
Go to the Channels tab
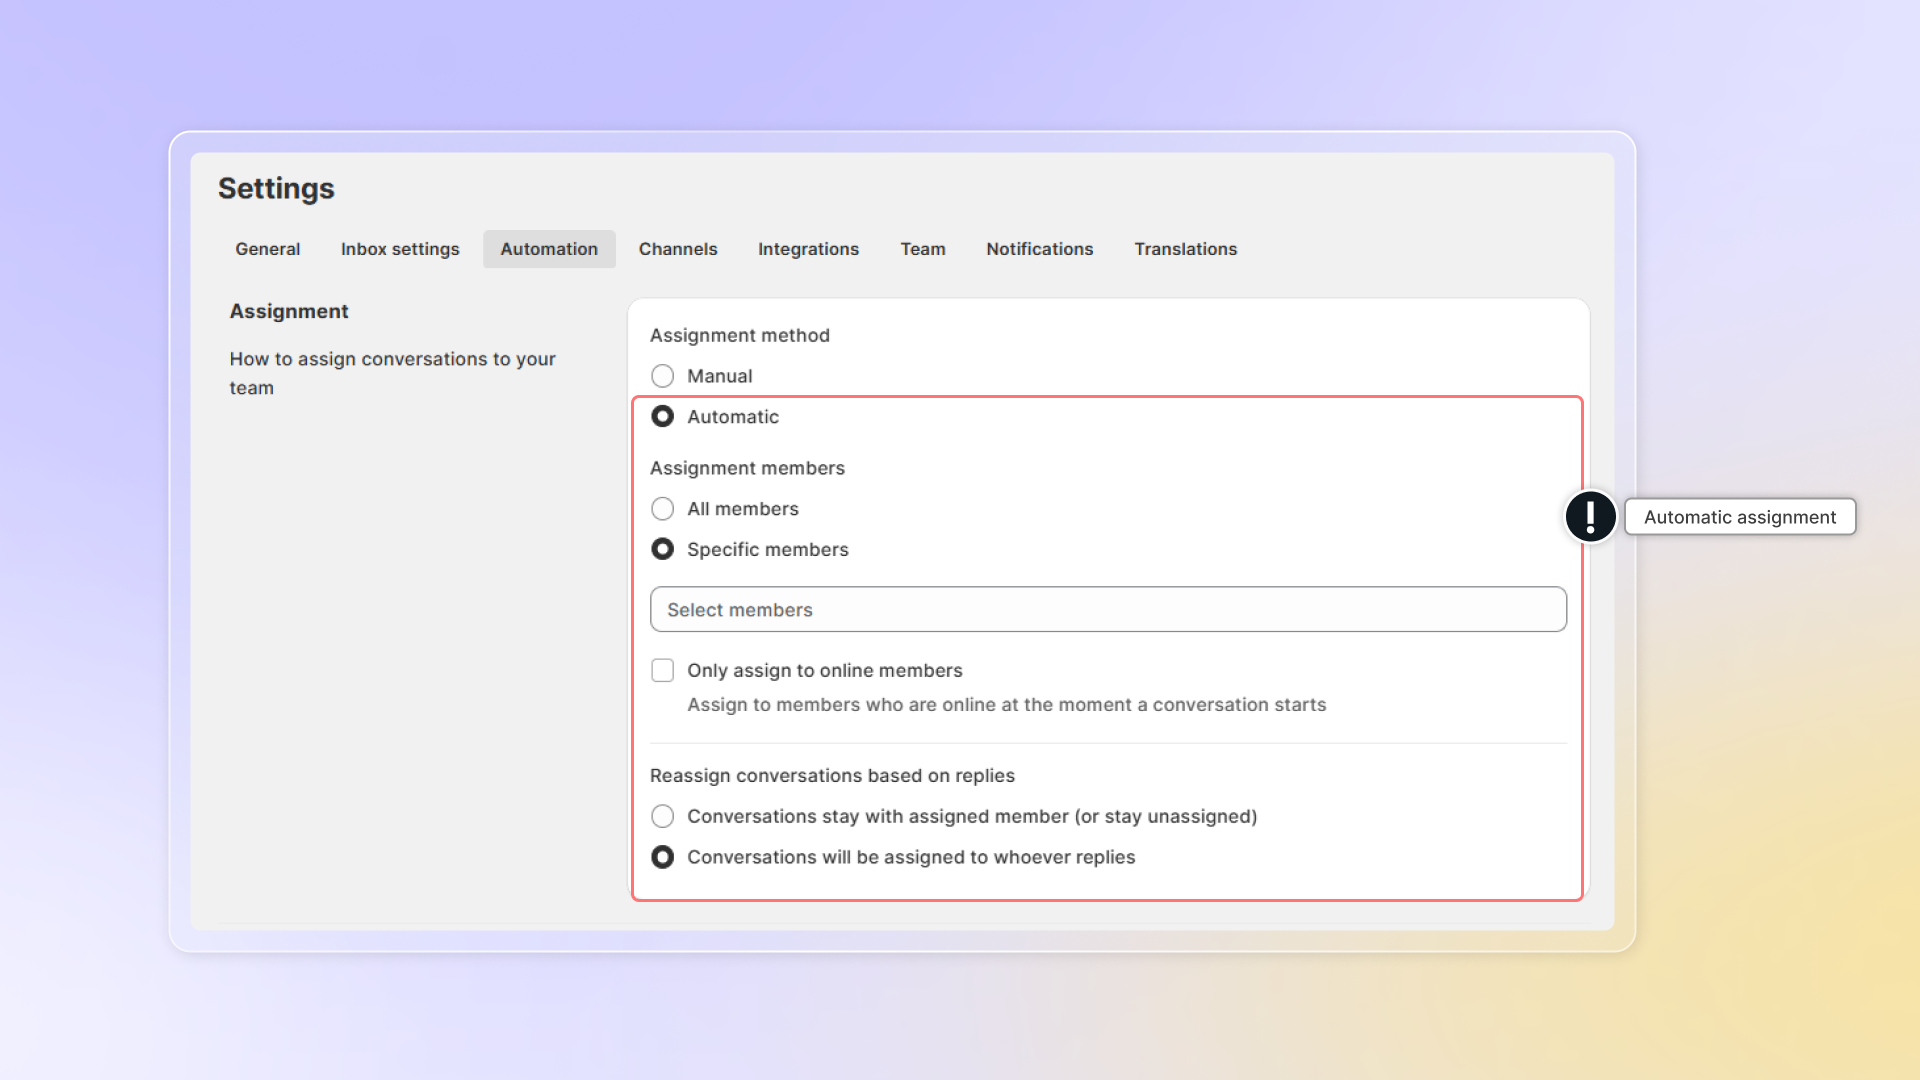pos(678,249)
